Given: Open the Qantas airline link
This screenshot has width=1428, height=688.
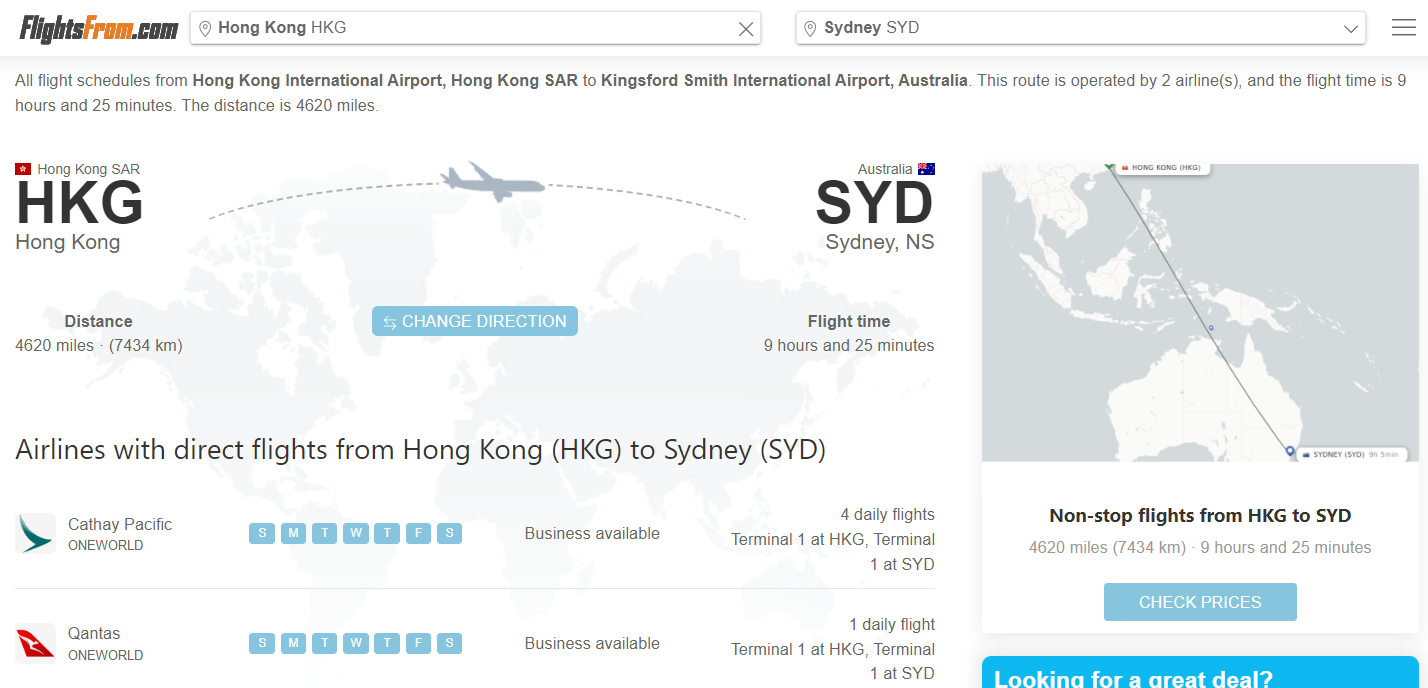Looking at the screenshot, I should [94, 633].
